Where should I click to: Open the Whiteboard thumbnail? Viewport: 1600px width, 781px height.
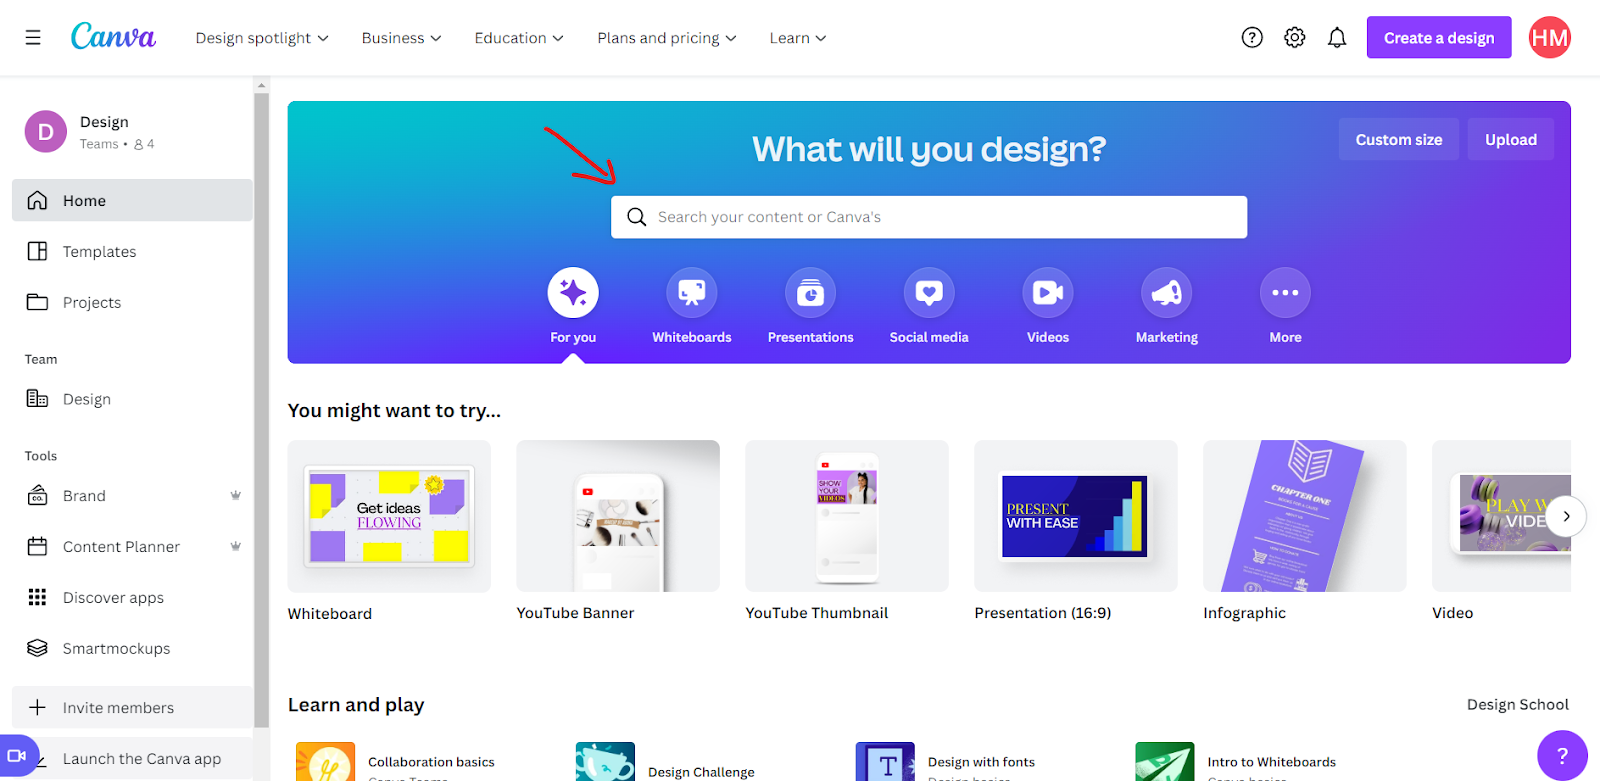click(x=389, y=516)
